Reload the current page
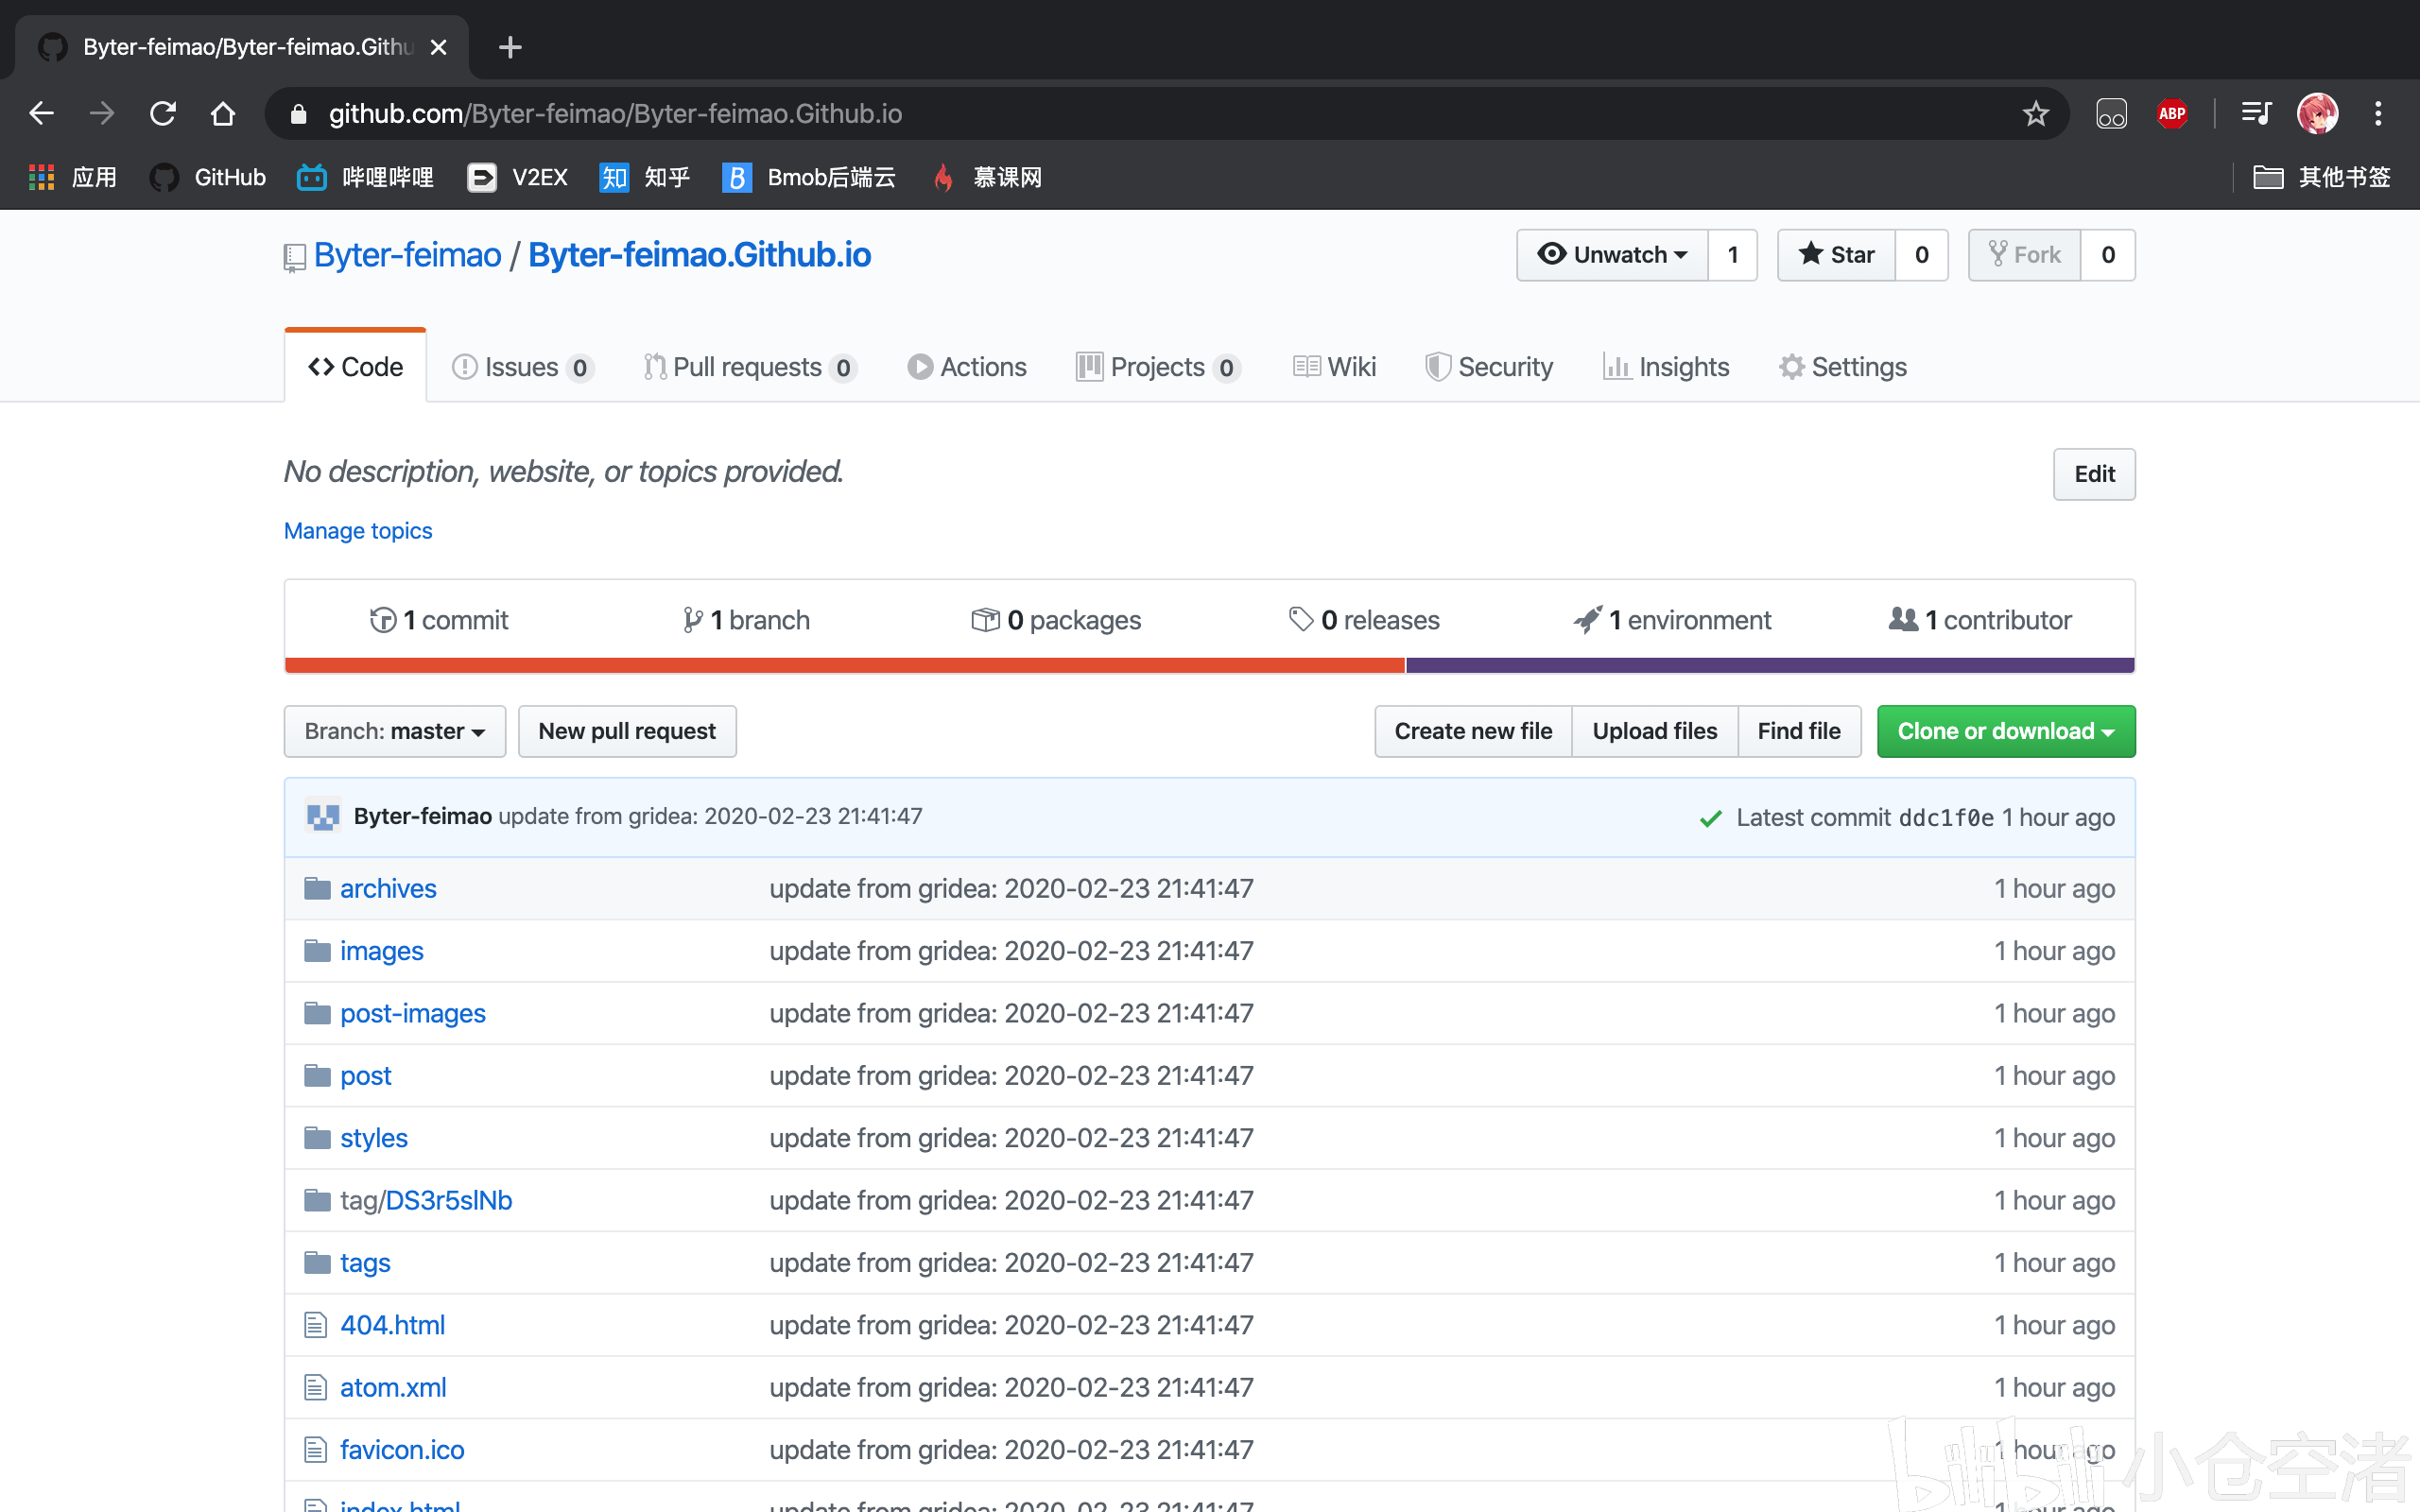 163,113
